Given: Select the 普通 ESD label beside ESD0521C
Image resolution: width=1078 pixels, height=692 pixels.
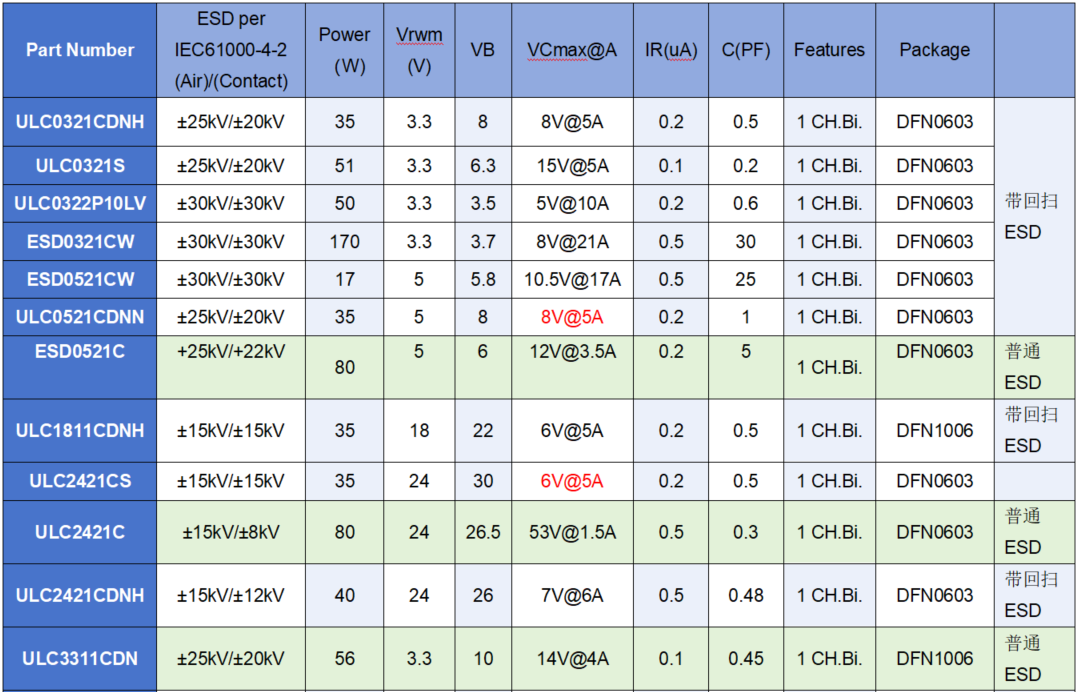Looking at the screenshot, I should [x=1031, y=367].
